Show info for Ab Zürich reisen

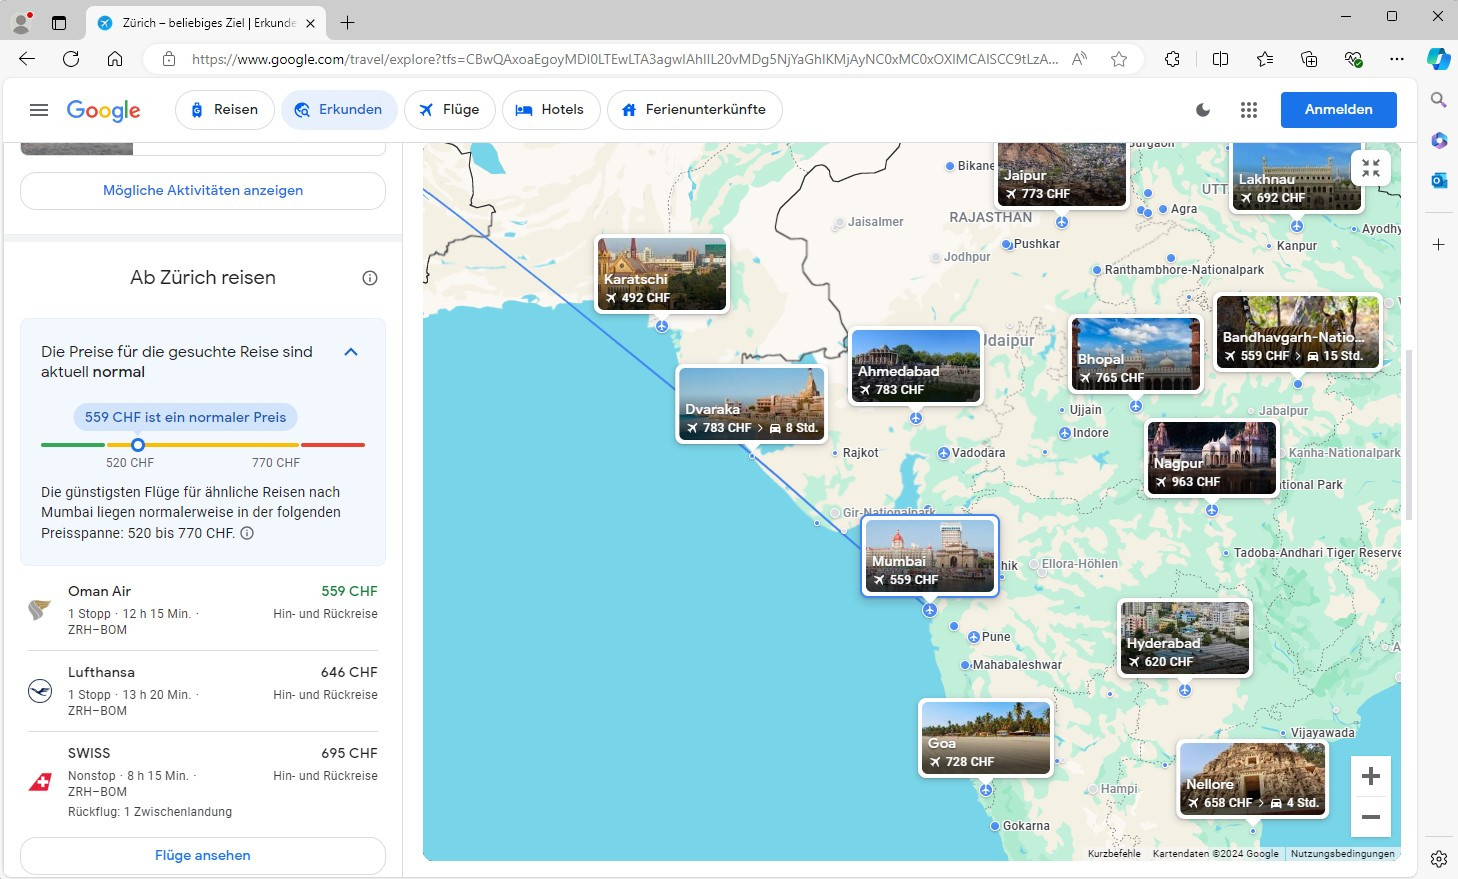370,278
